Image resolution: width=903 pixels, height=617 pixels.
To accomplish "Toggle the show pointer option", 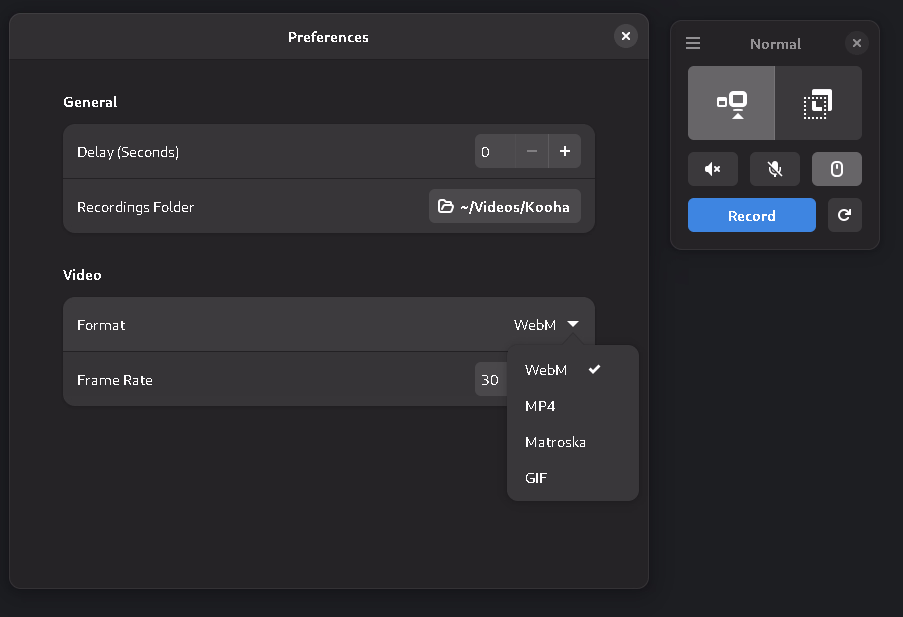I will point(837,169).
